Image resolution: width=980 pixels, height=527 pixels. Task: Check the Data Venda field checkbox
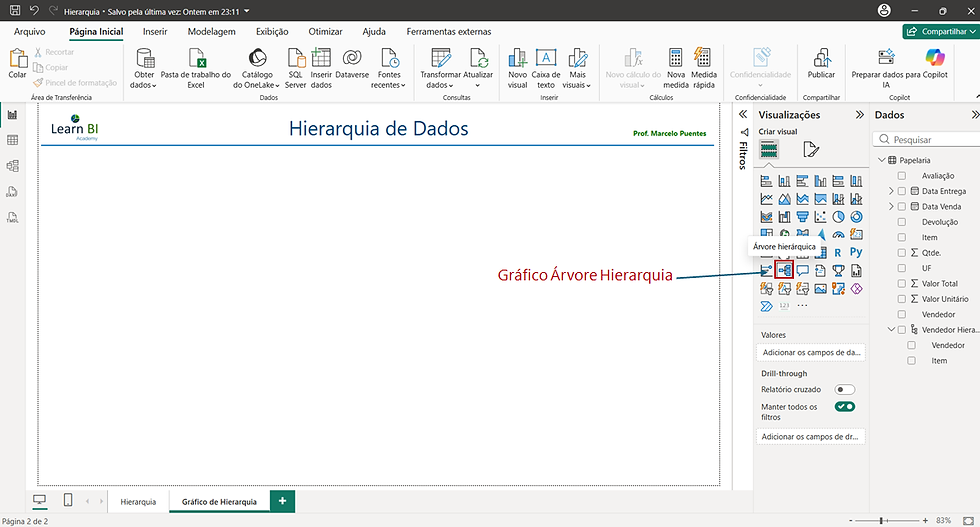tap(902, 206)
